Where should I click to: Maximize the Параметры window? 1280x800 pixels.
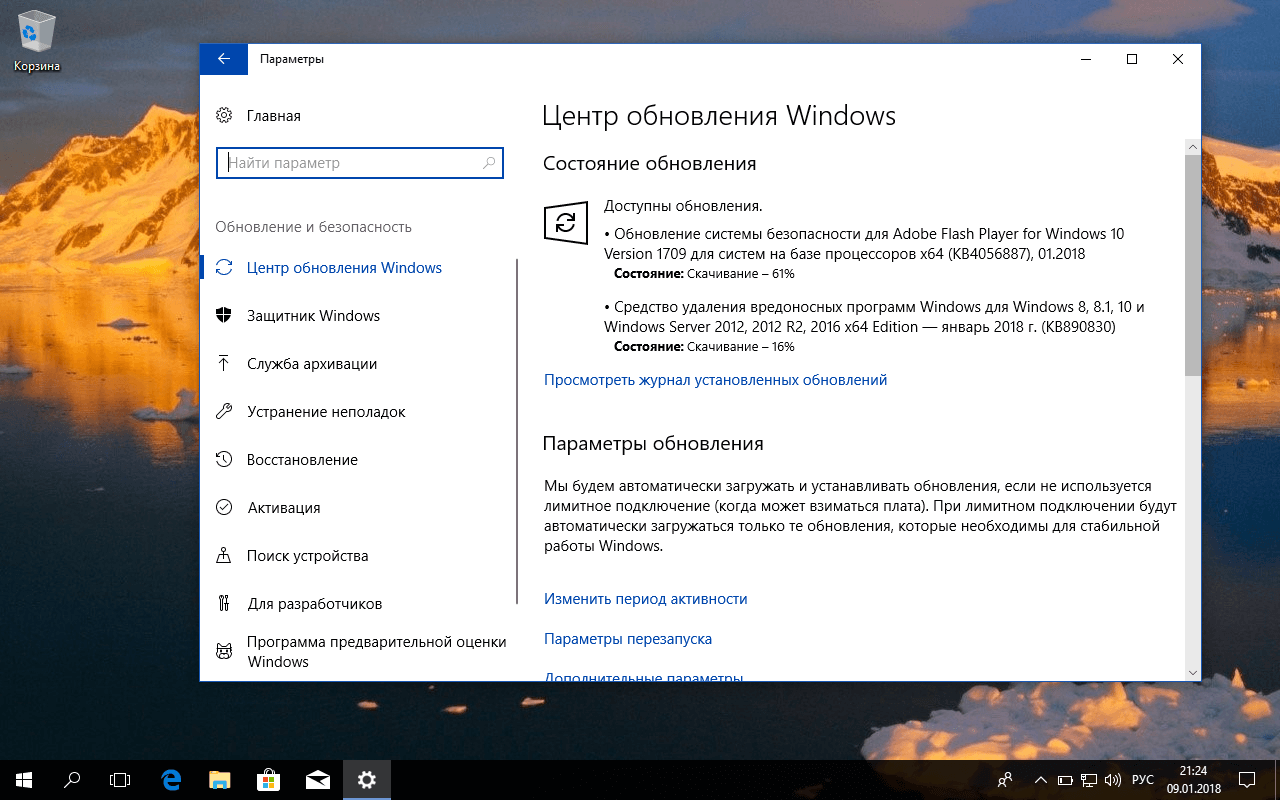[1132, 59]
